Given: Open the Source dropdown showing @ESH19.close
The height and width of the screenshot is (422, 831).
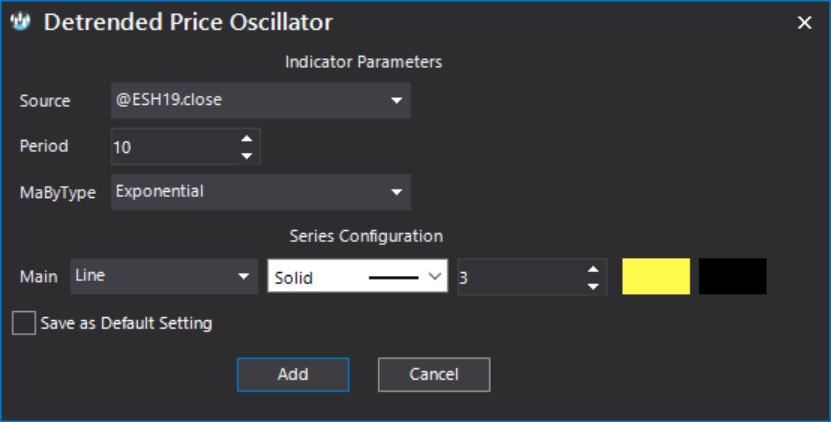Looking at the screenshot, I should [260, 100].
